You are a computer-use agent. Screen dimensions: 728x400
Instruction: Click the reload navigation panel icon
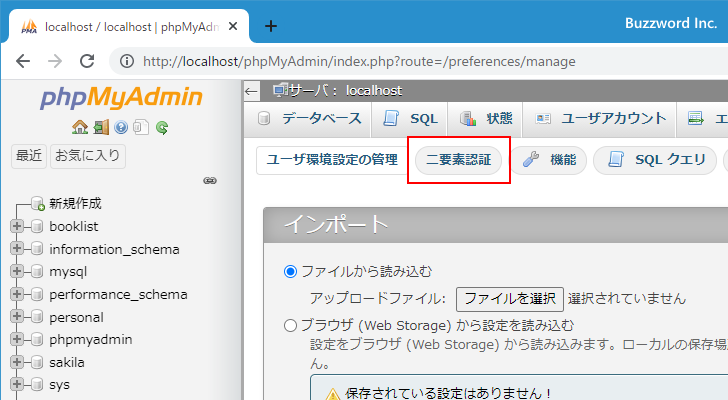(x=161, y=127)
